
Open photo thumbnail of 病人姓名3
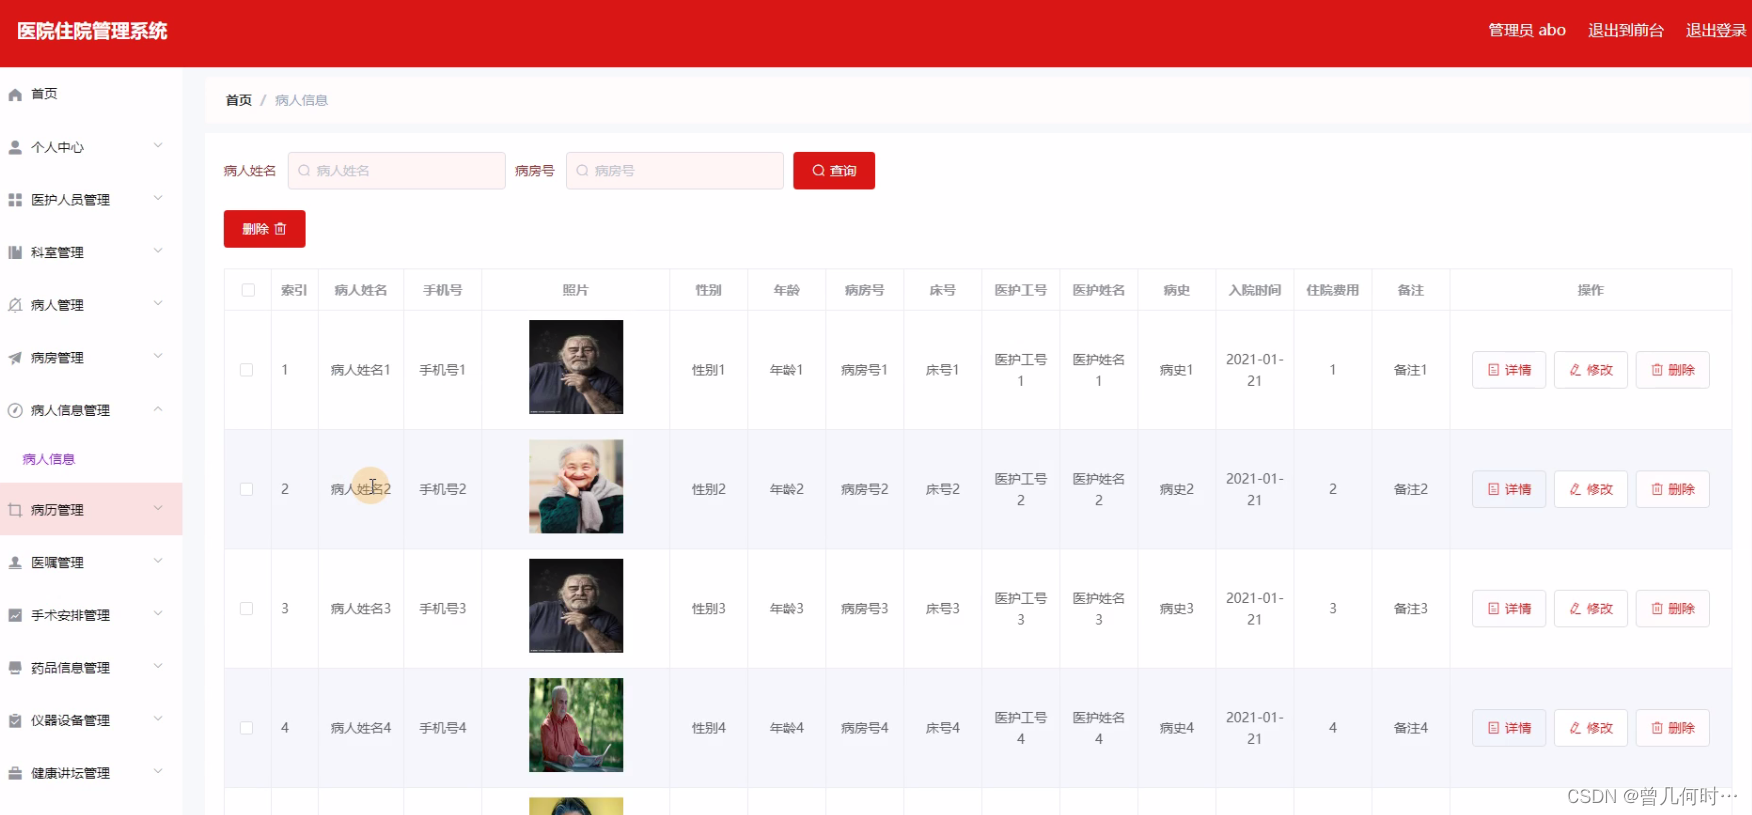(x=576, y=606)
